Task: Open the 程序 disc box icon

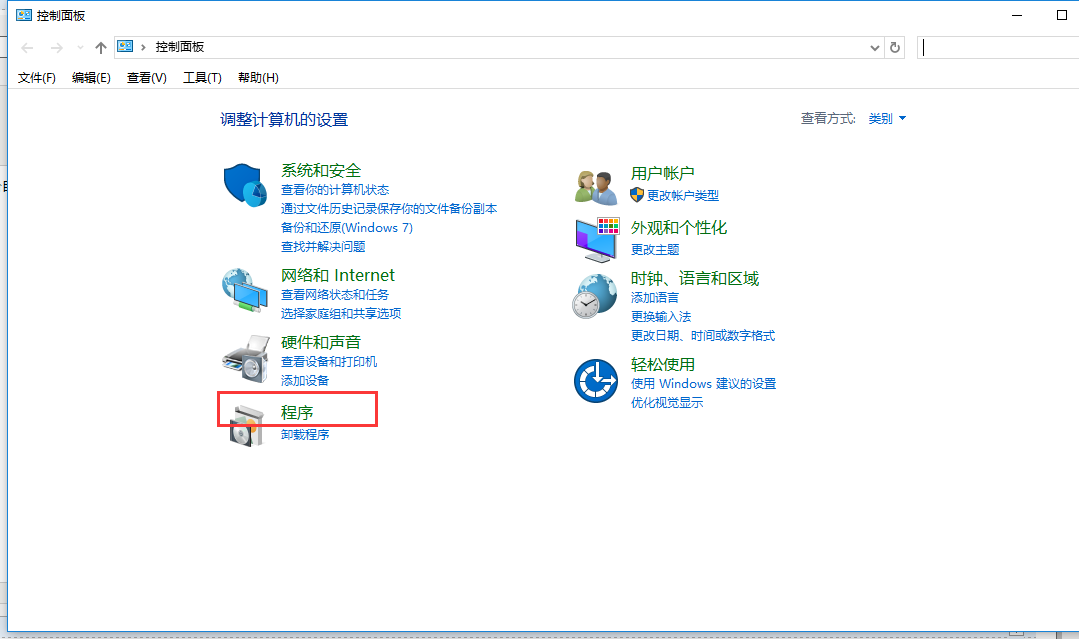Action: tap(246, 426)
